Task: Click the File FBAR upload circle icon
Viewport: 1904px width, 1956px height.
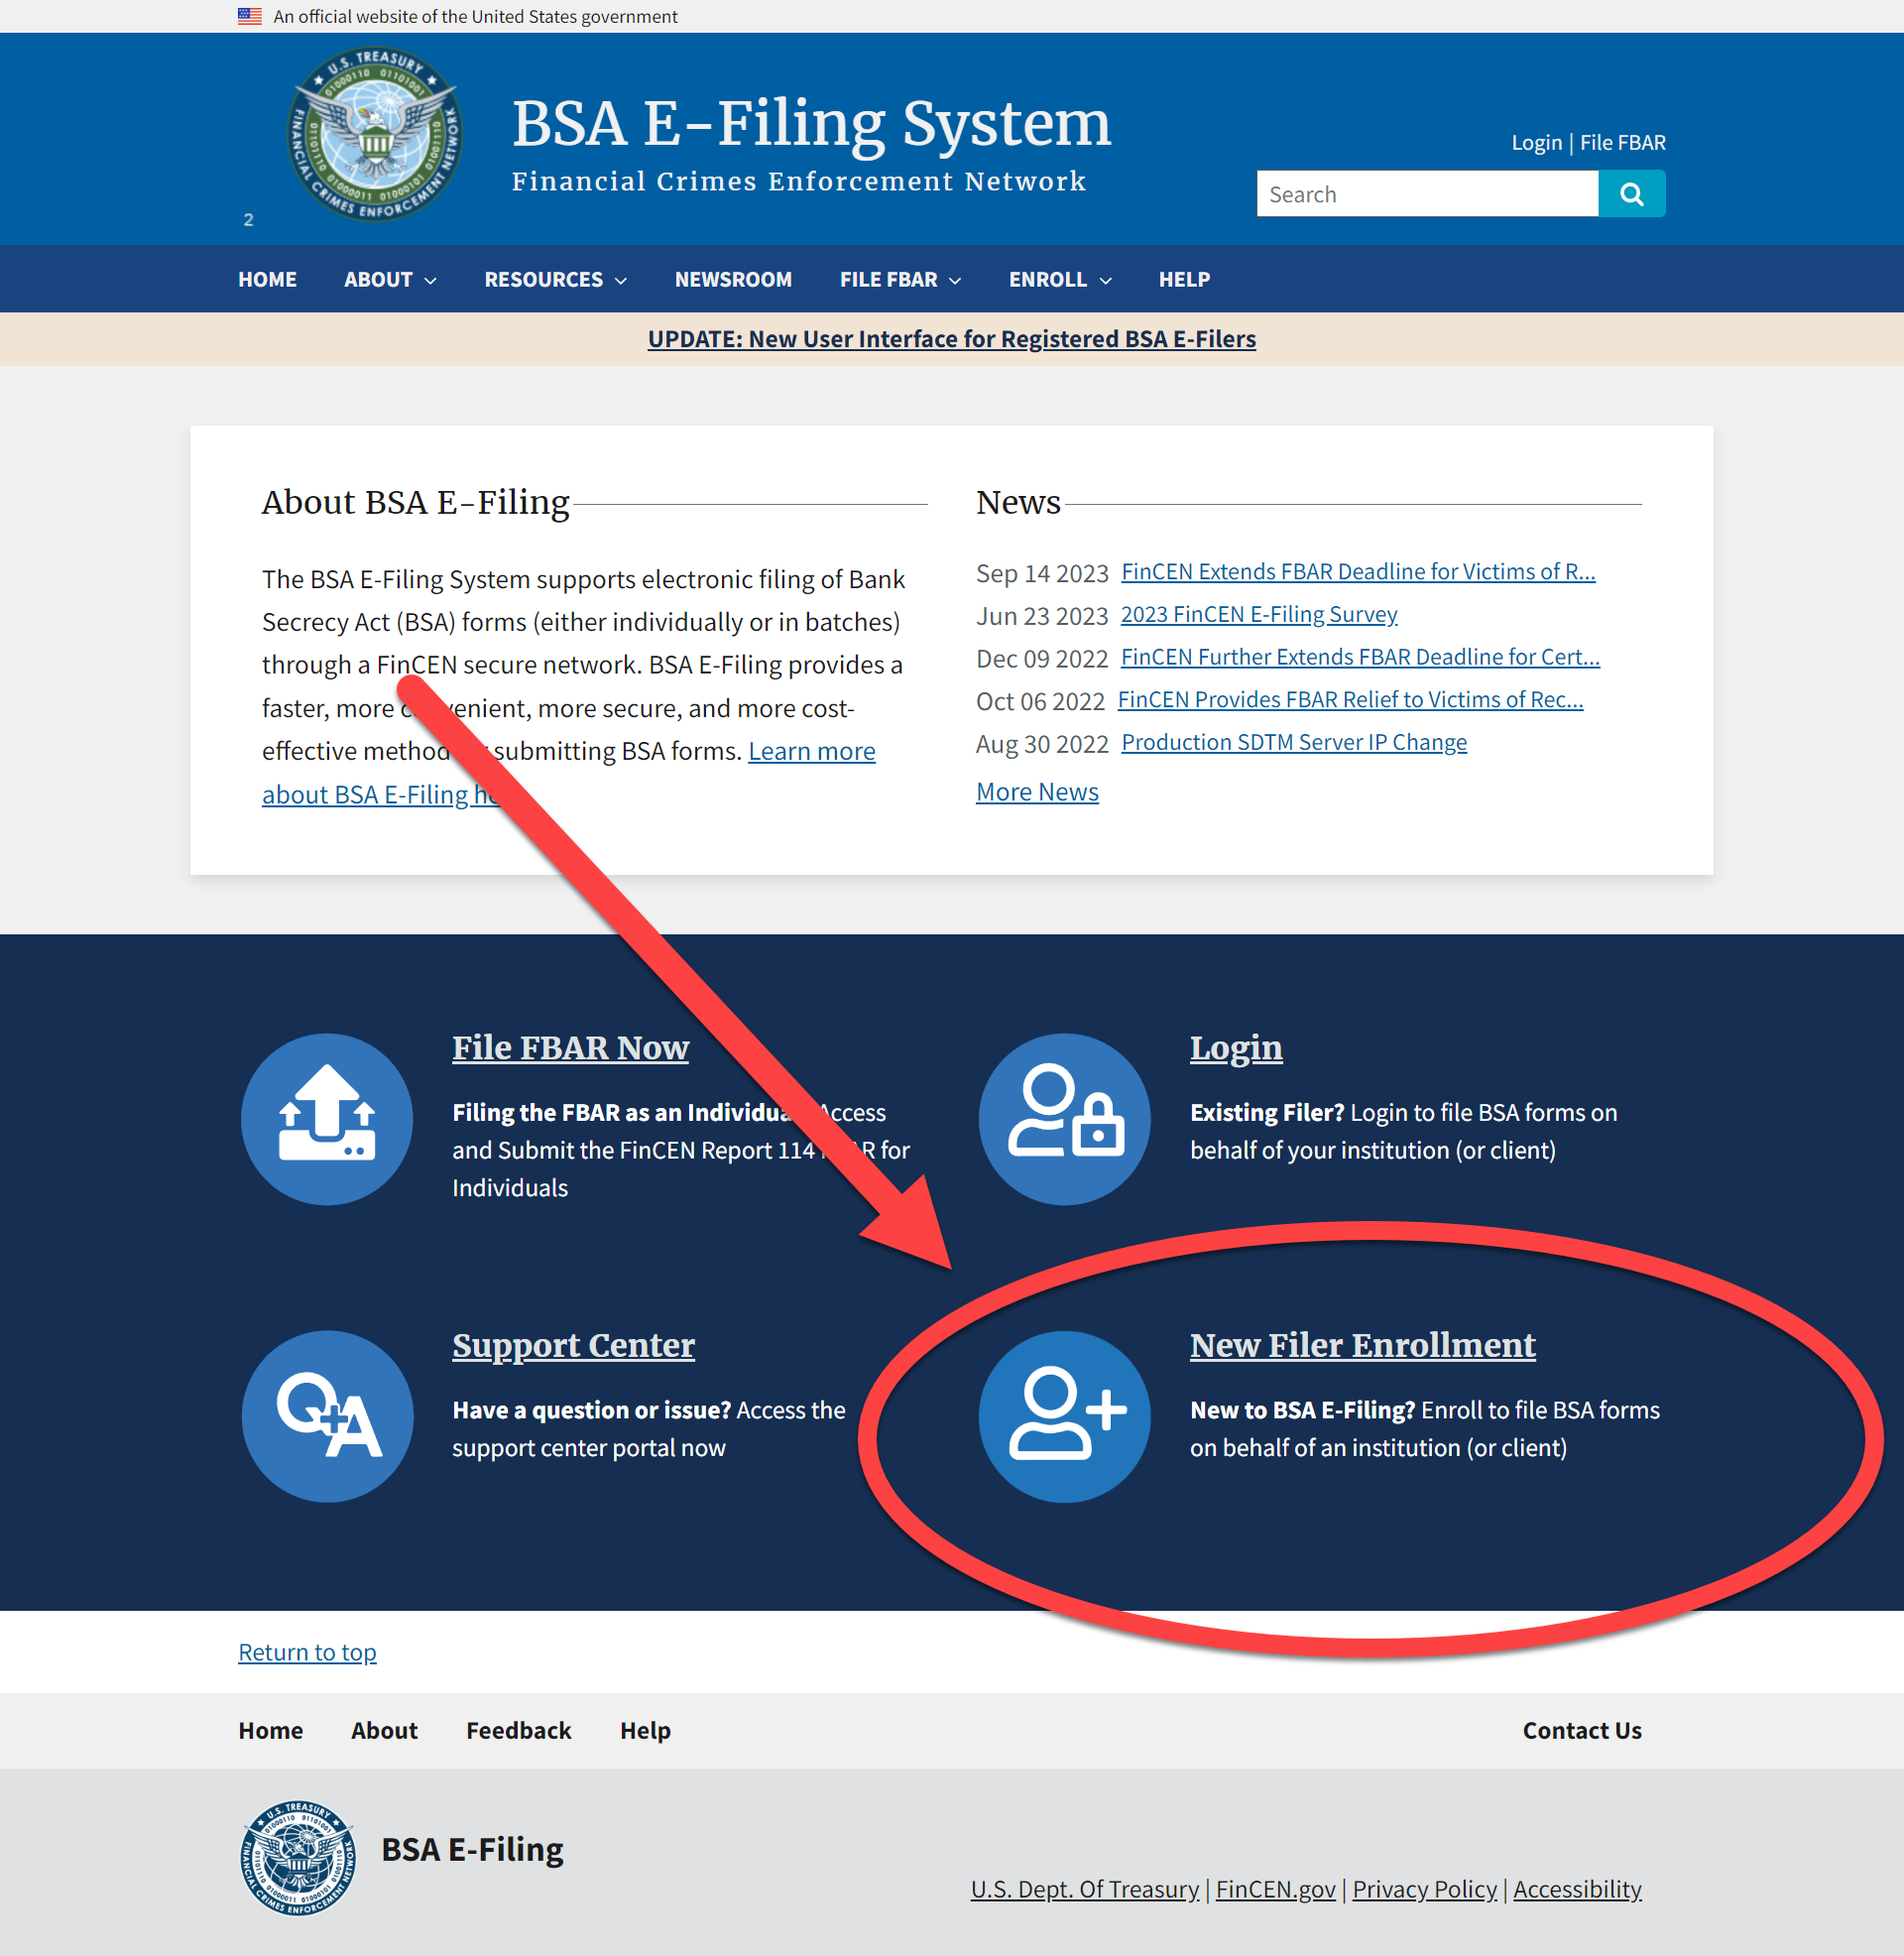Action: 327,1118
